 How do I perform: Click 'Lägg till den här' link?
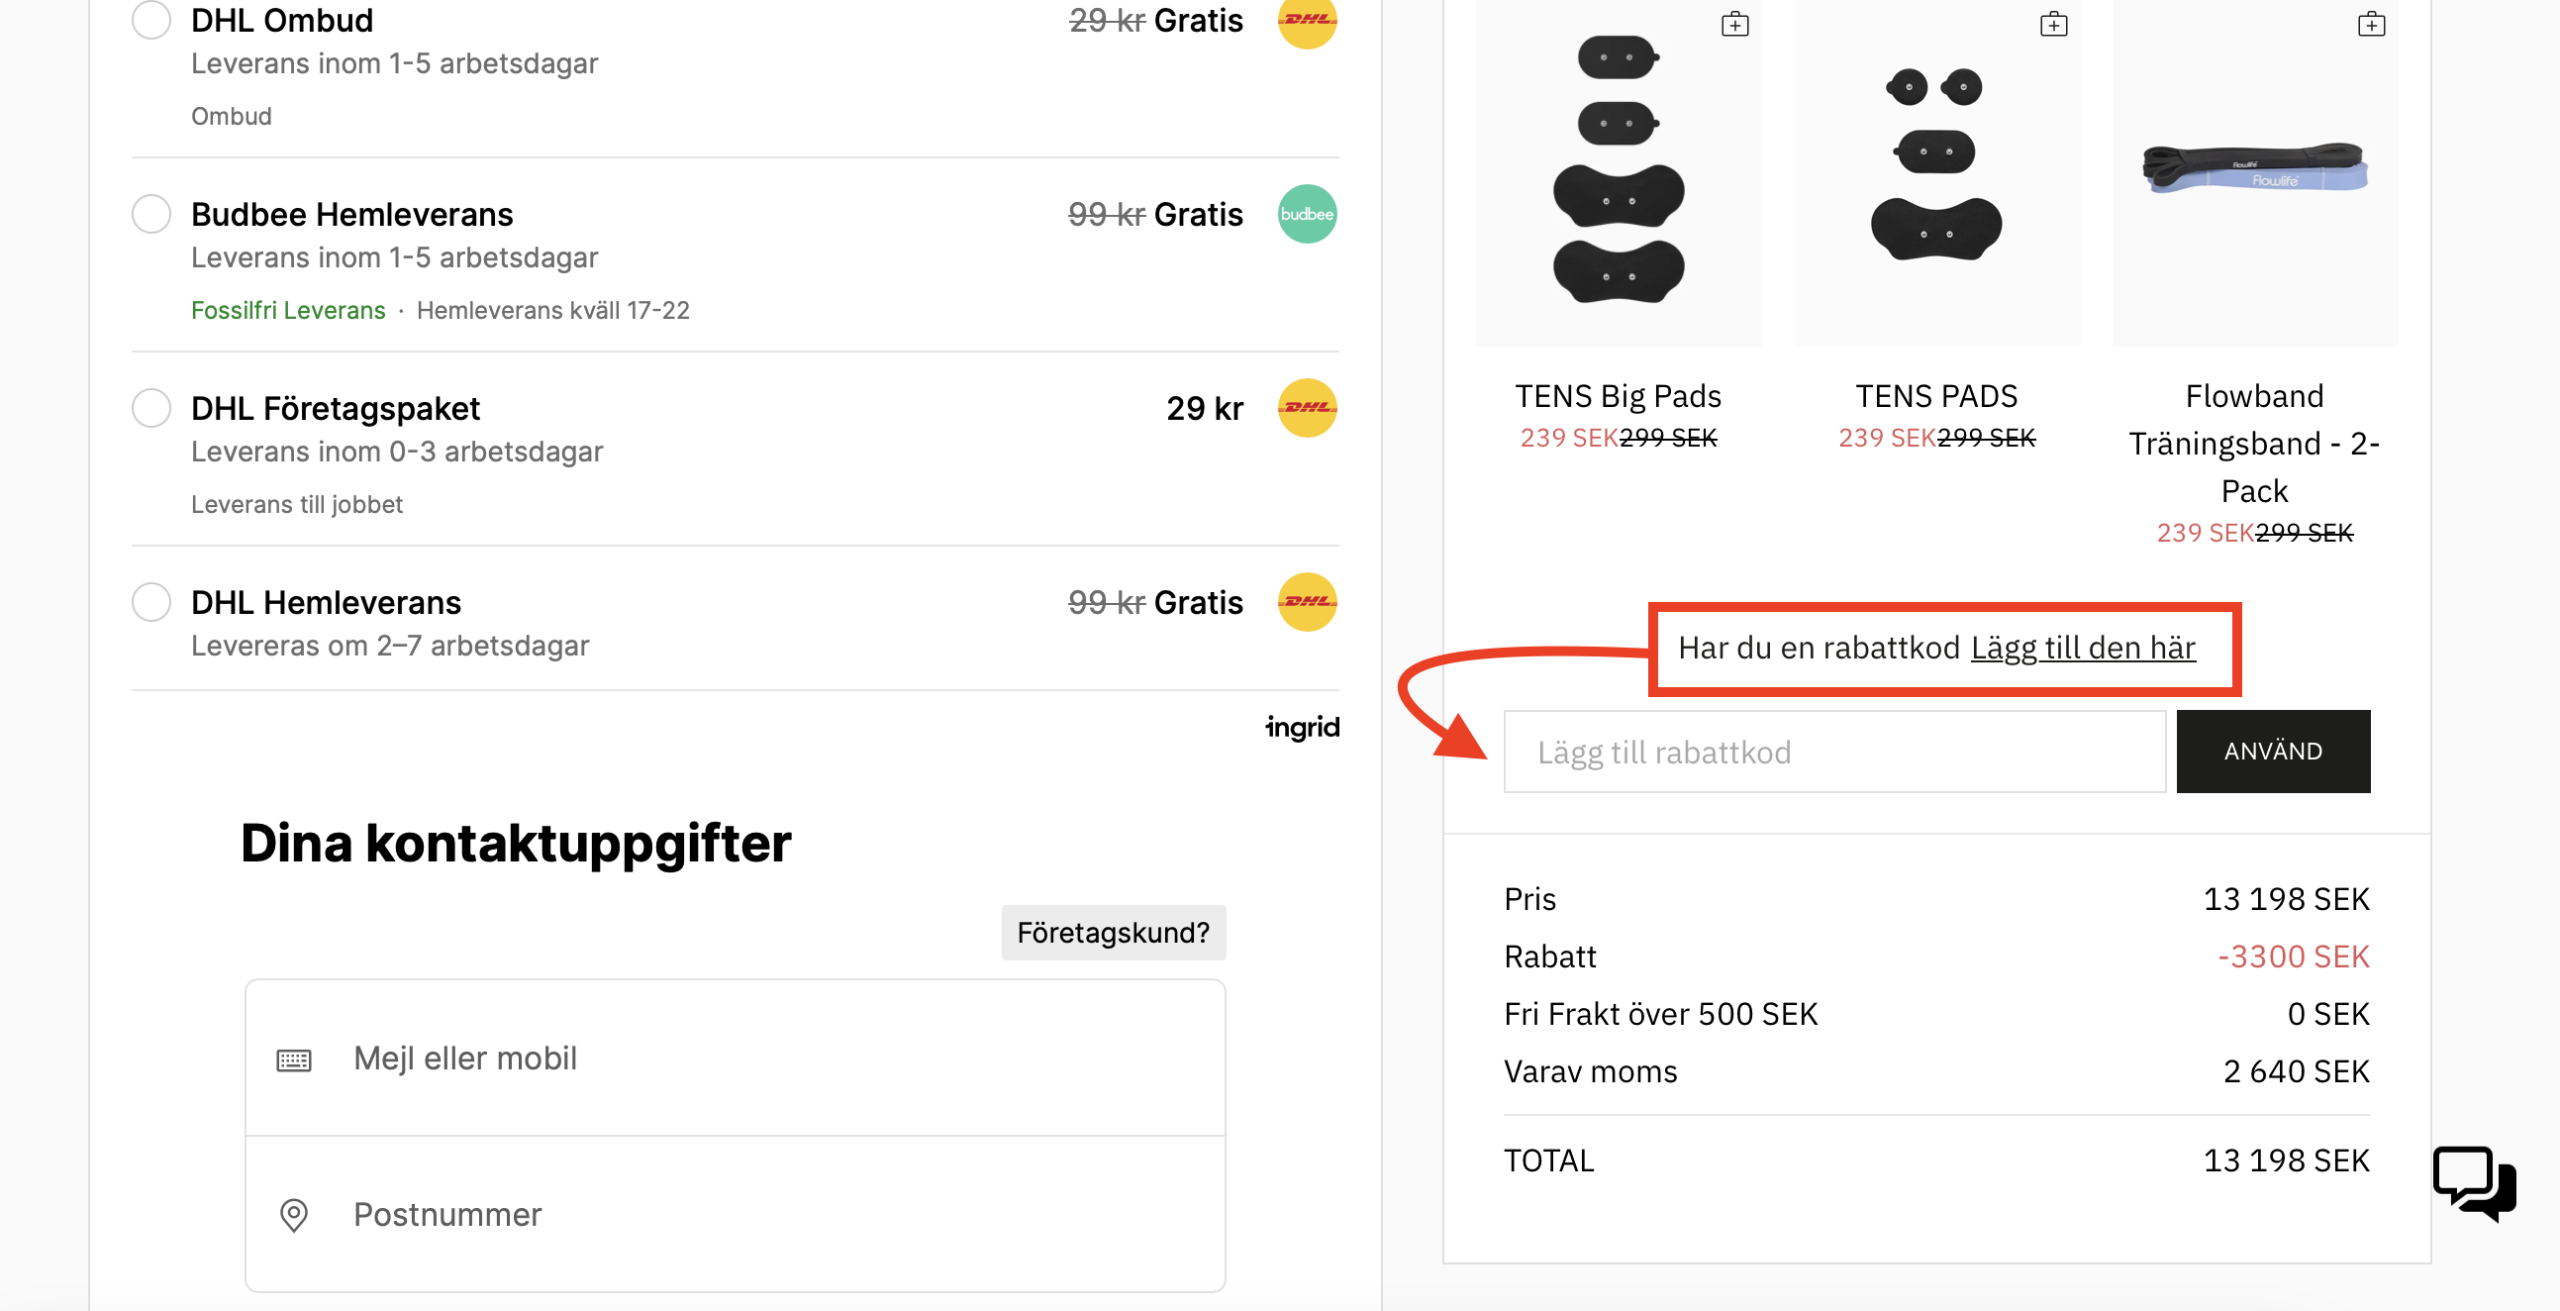click(2082, 648)
